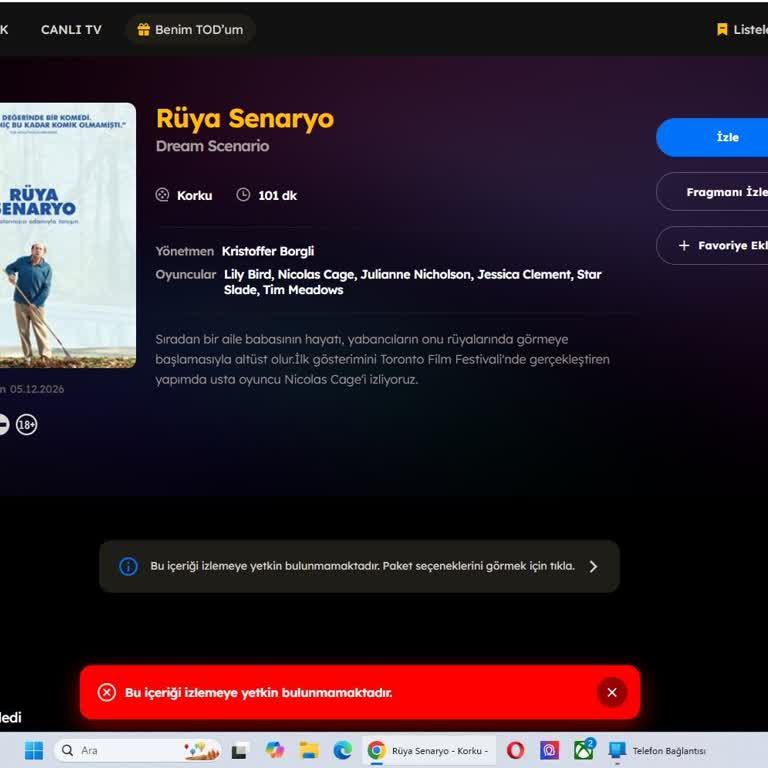
Task: Click the cast names list
Action: pos(412,282)
